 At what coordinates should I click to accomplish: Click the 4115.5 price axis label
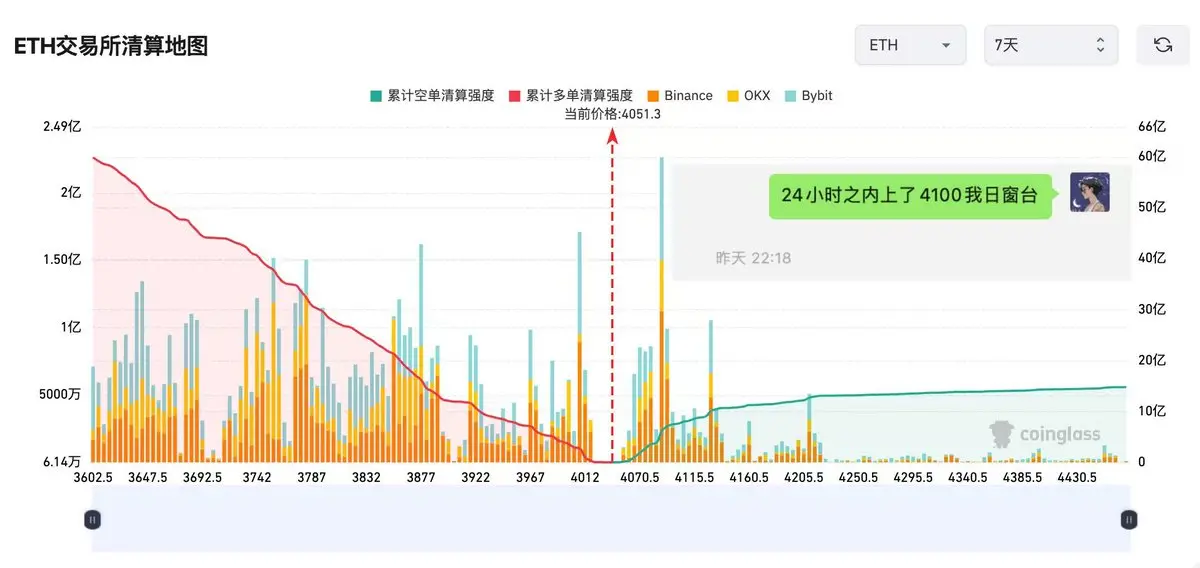tap(694, 478)
